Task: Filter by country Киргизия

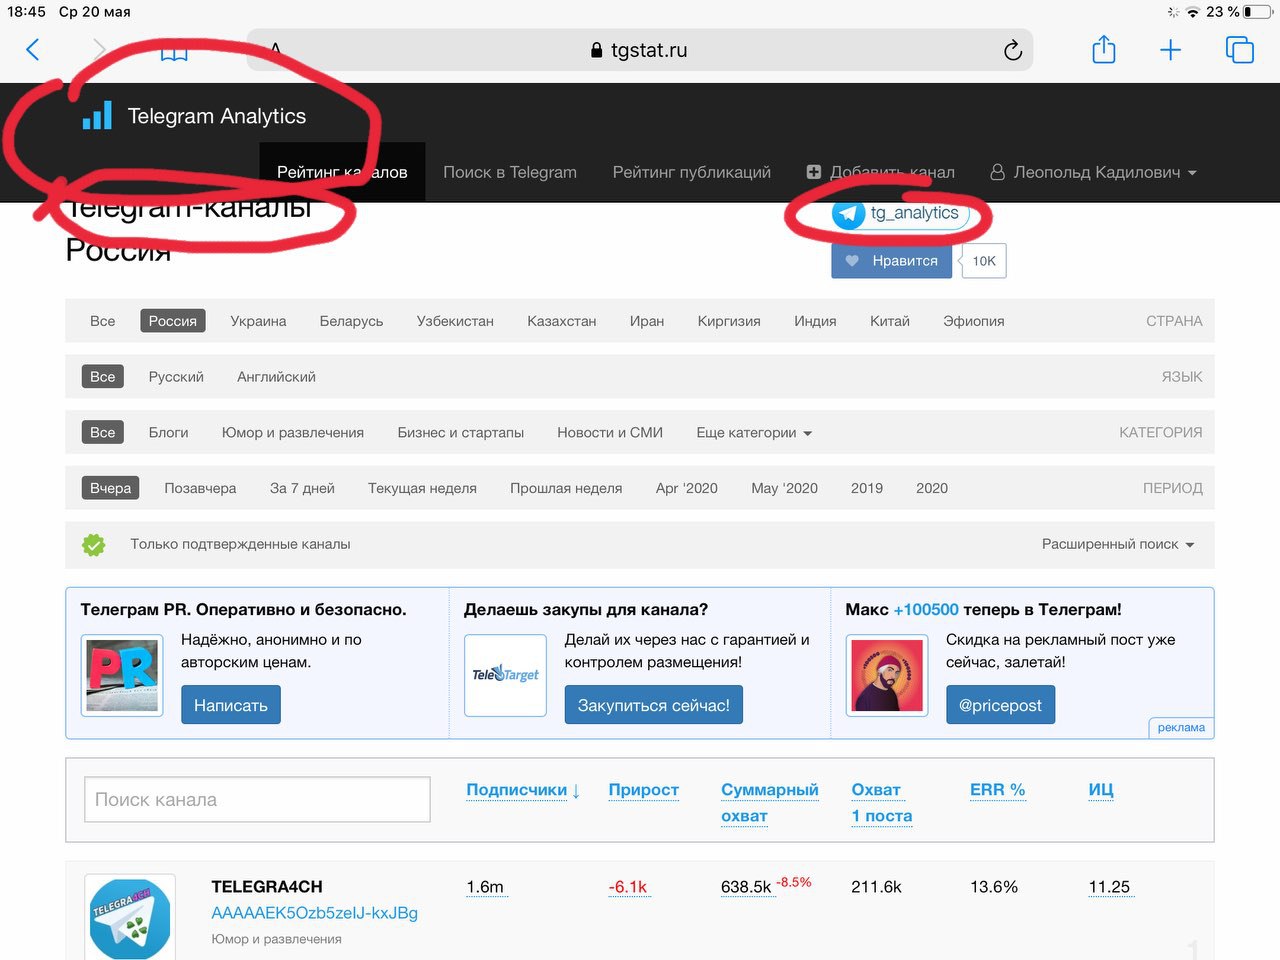Action: pos(729,321)
